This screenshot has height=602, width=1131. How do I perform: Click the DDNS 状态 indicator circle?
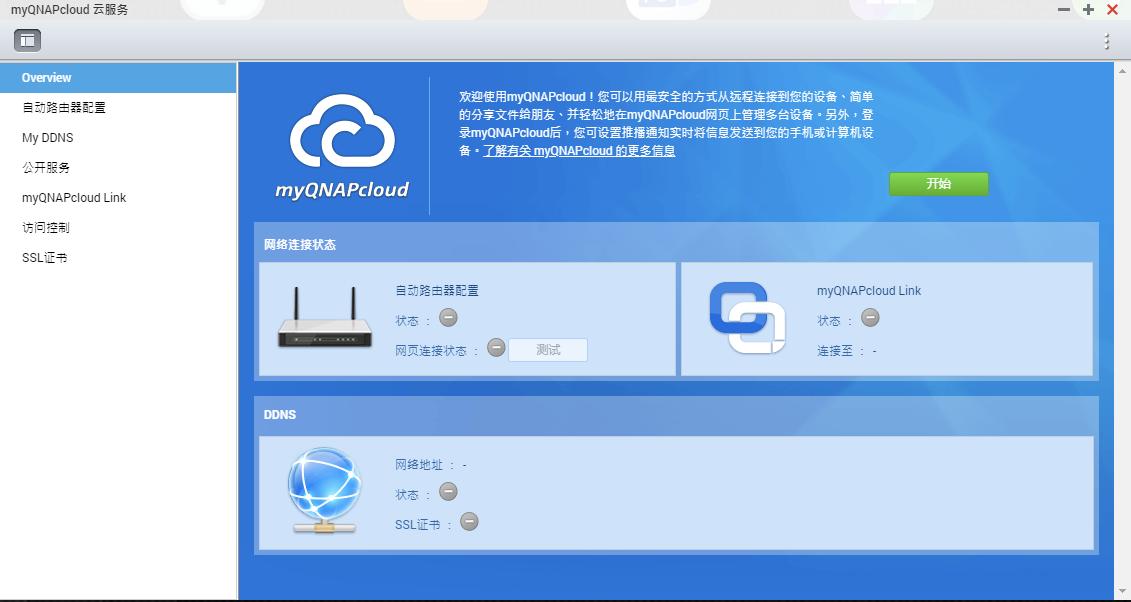pos(448,491)
